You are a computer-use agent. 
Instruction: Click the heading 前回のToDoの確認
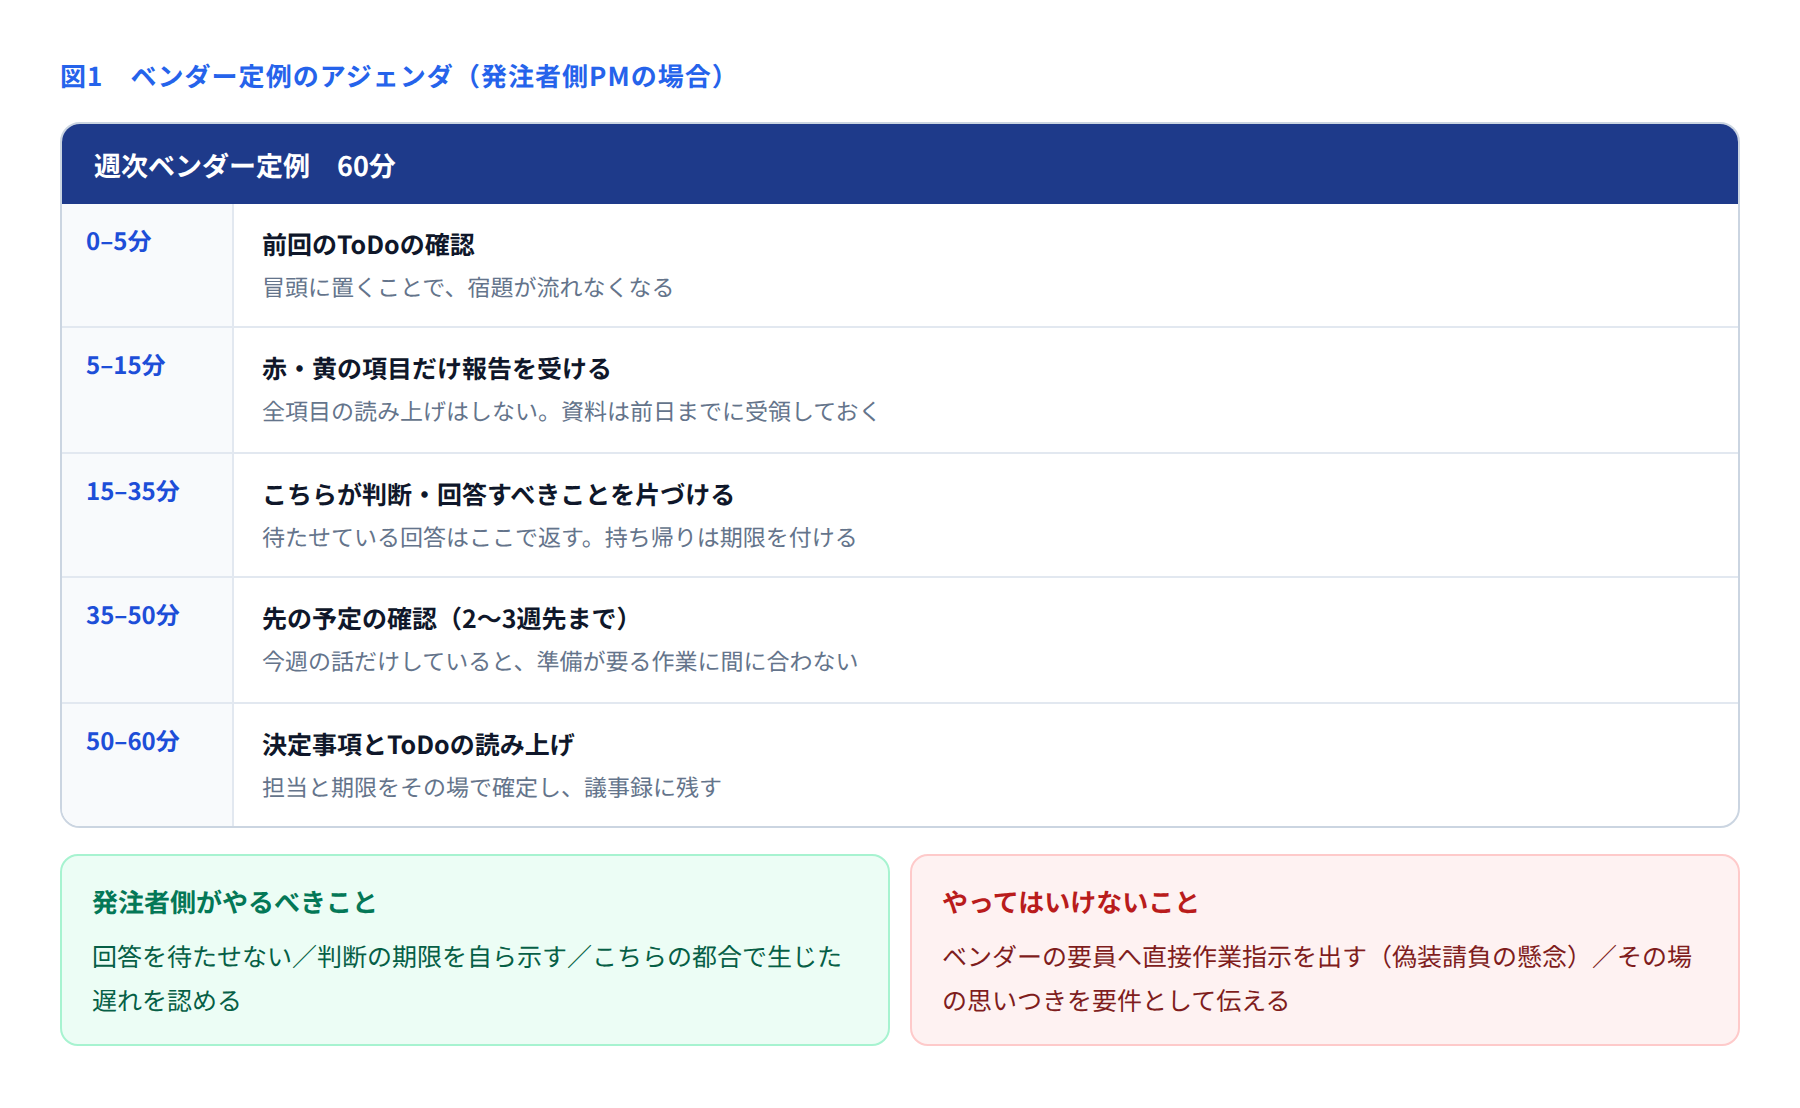368,245
